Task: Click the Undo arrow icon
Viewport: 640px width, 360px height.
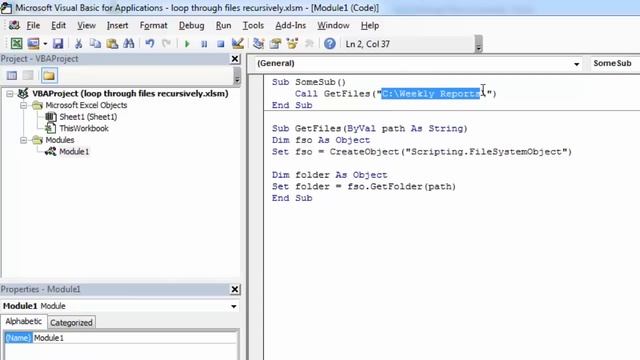Action: coord(150,44)
